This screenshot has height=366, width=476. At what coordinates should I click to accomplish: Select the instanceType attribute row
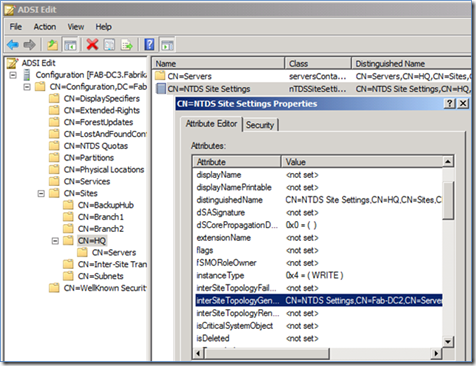pos(318,275)
